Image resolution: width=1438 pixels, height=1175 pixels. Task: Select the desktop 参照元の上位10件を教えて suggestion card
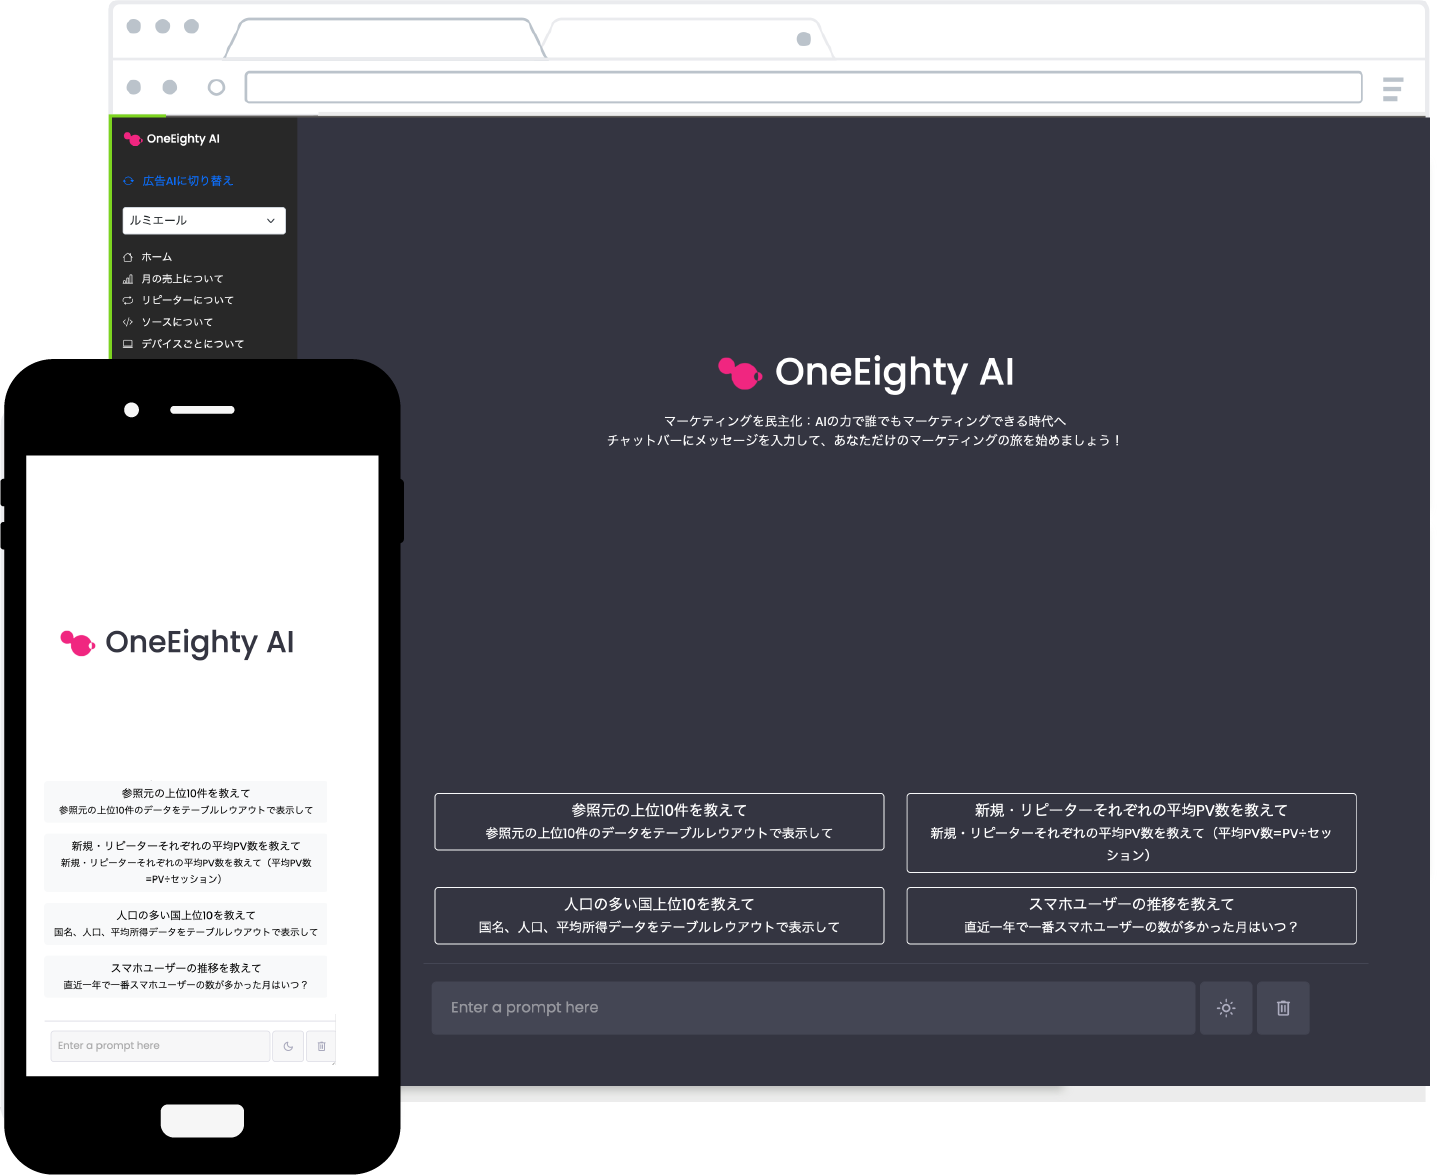(x=659, y=822)
